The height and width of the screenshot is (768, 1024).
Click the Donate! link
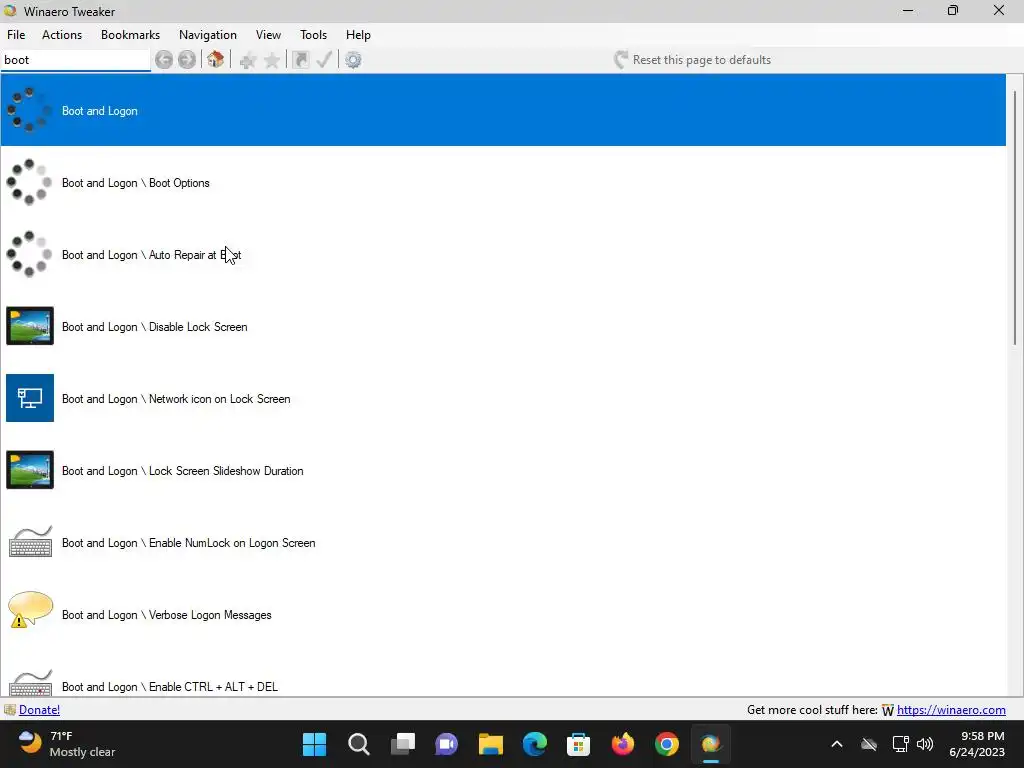39,710
